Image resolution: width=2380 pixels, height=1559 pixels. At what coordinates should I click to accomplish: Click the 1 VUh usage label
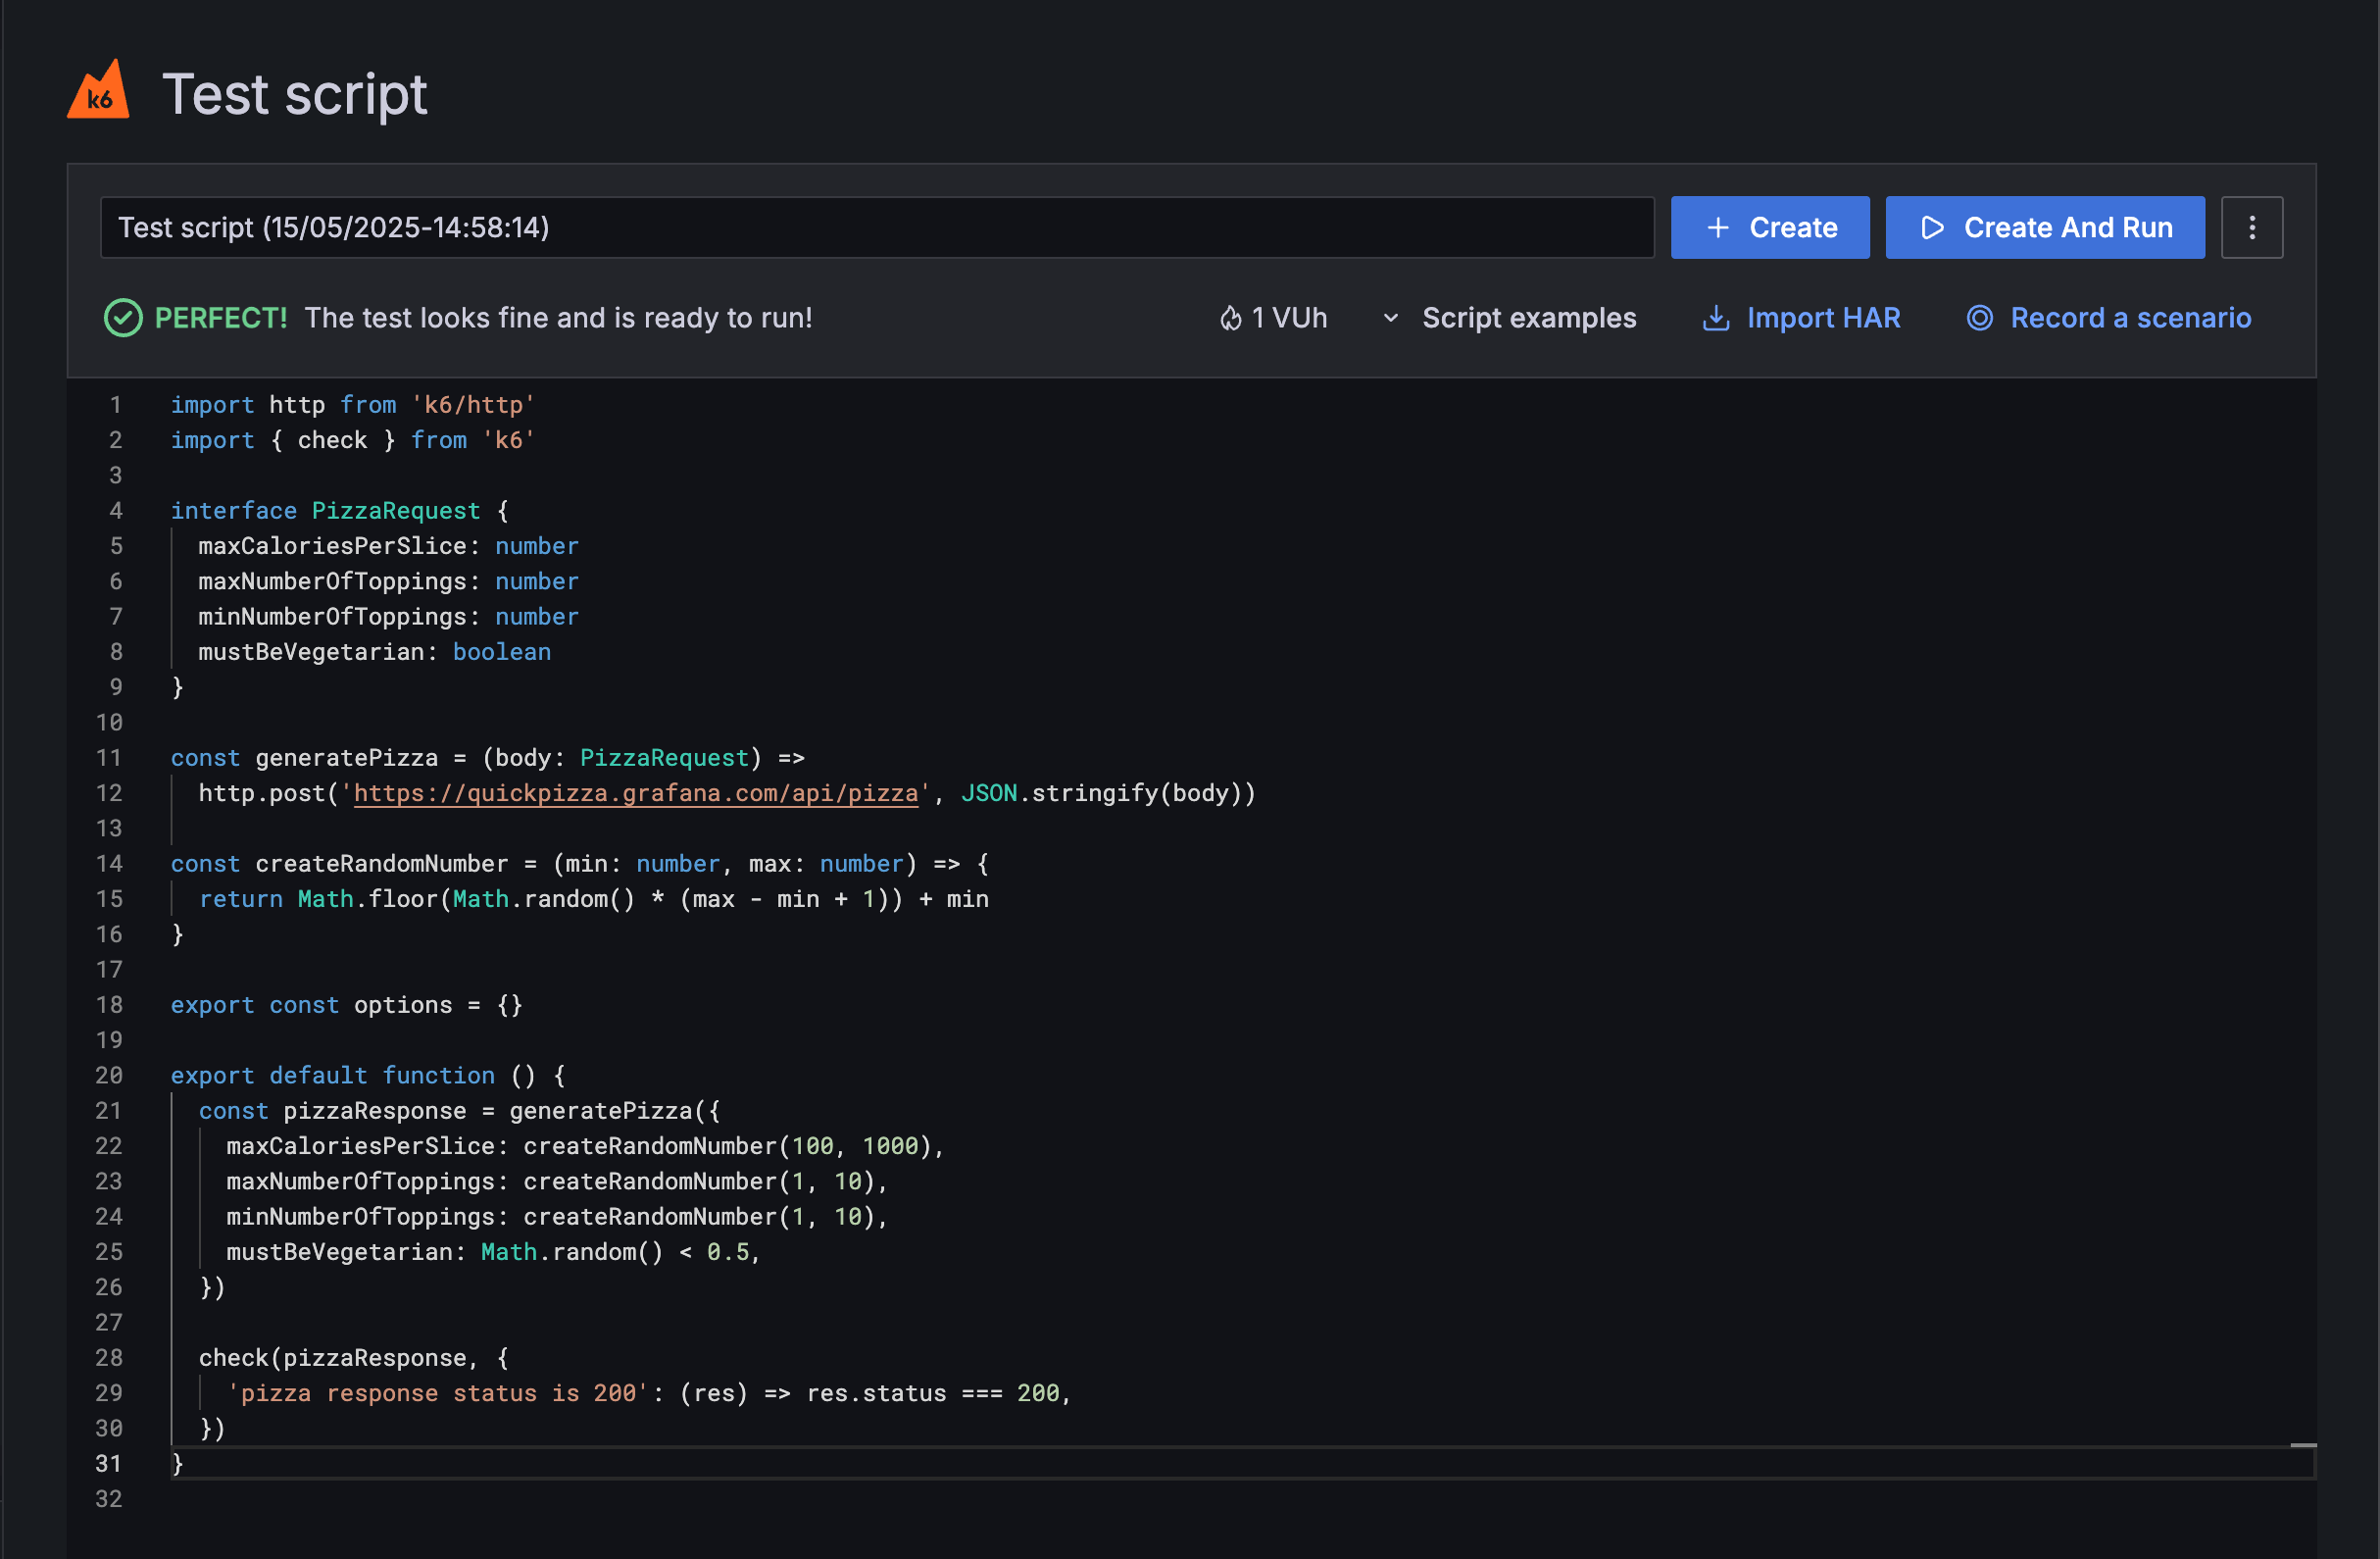pyautogui.click(x=1288, y=318)
